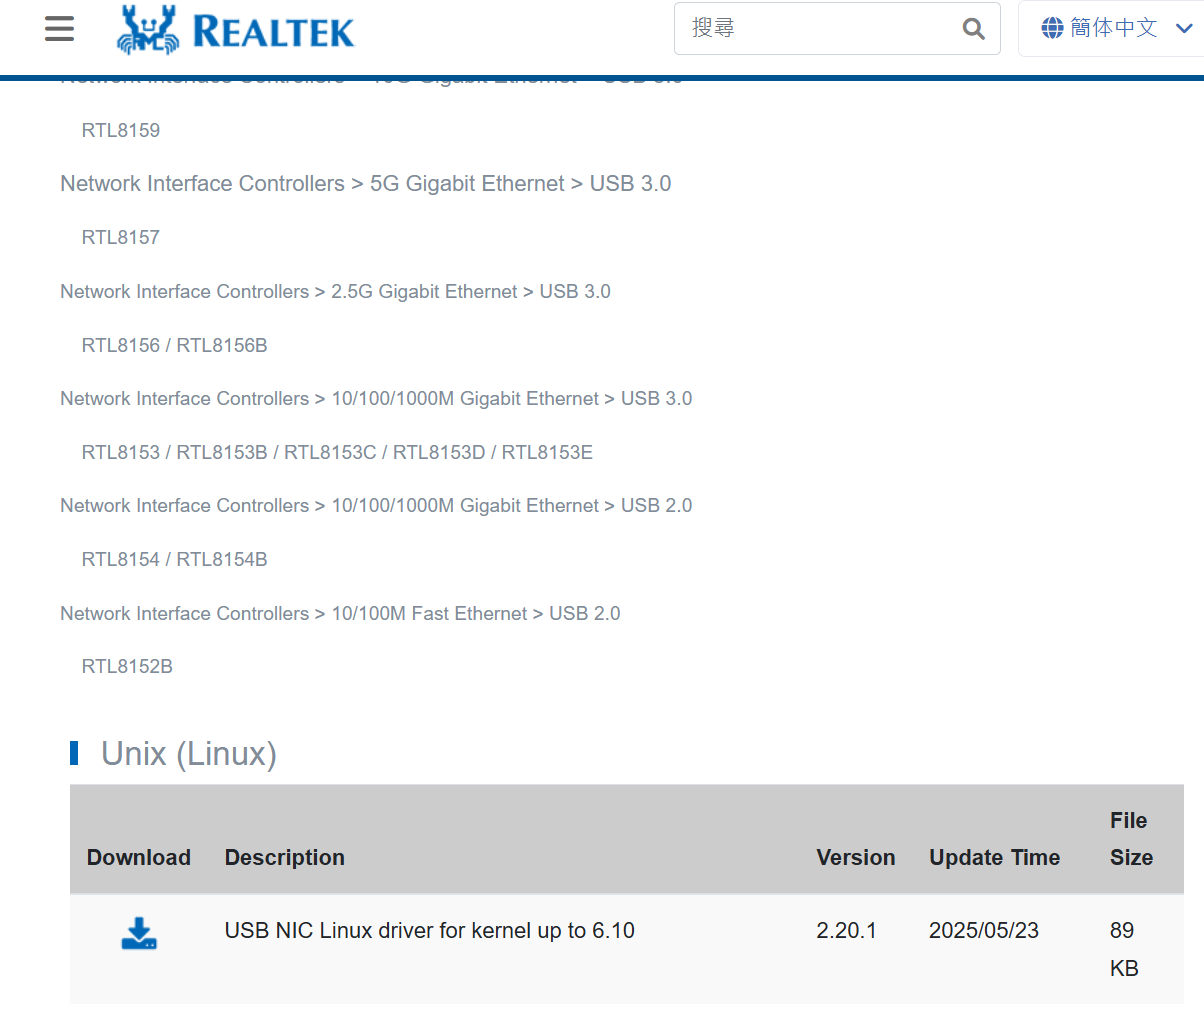This screenshot has height=1018, width=1204.
Task: Expand the language dropdown chevron
Action: [1184, 28]
